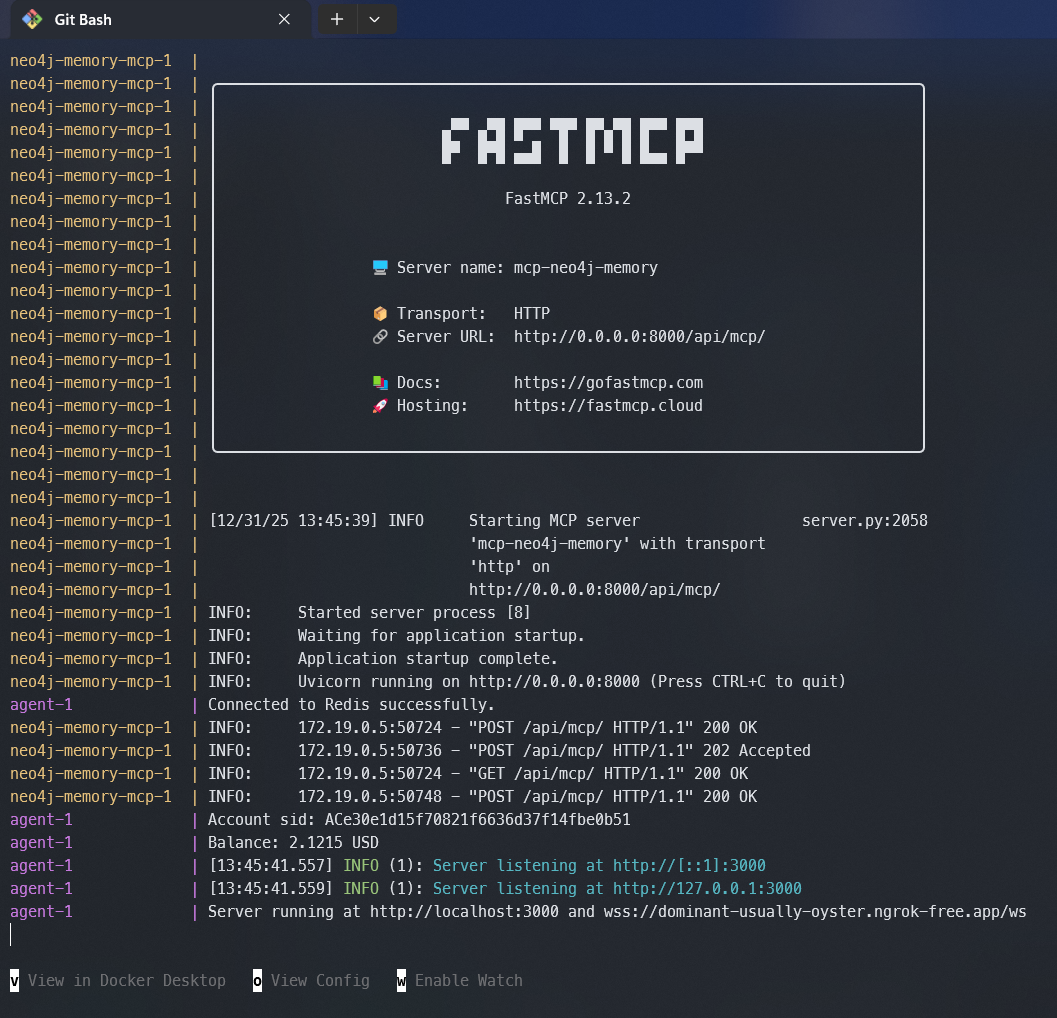Click Account sid ACe30e1d15f70821f6636d37f14fbe0b51

click(419, 820)
